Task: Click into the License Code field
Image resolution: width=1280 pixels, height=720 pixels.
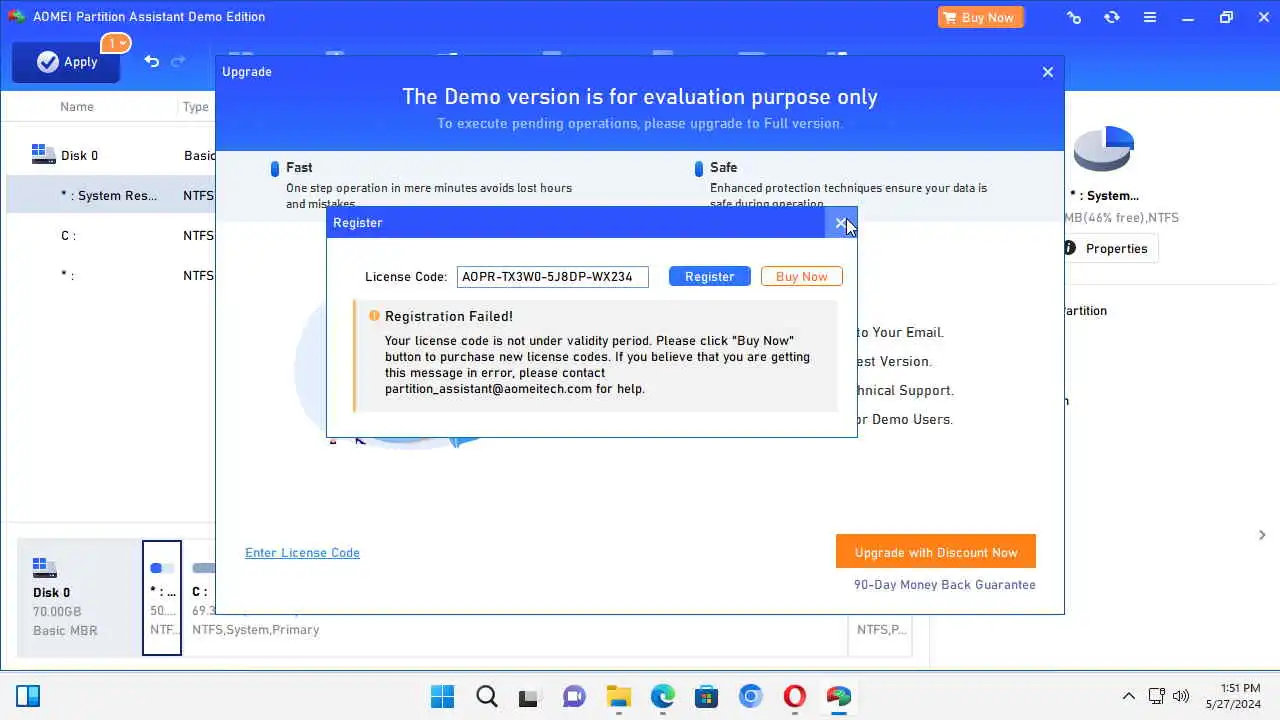Action: point(553,276)
